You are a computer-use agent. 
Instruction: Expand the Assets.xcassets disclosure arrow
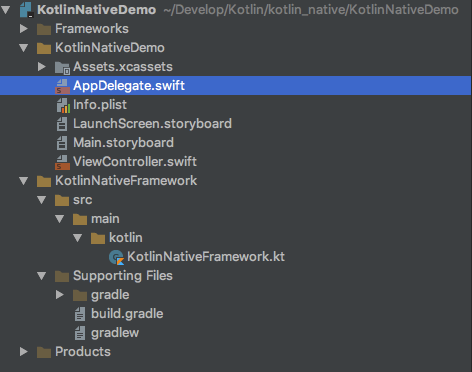coord(42,67)
